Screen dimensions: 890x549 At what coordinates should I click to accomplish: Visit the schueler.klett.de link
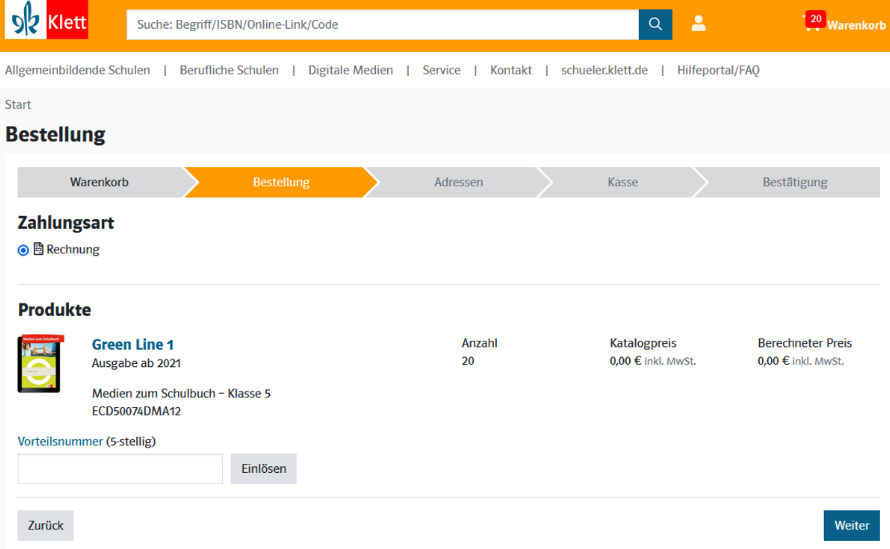604,70
